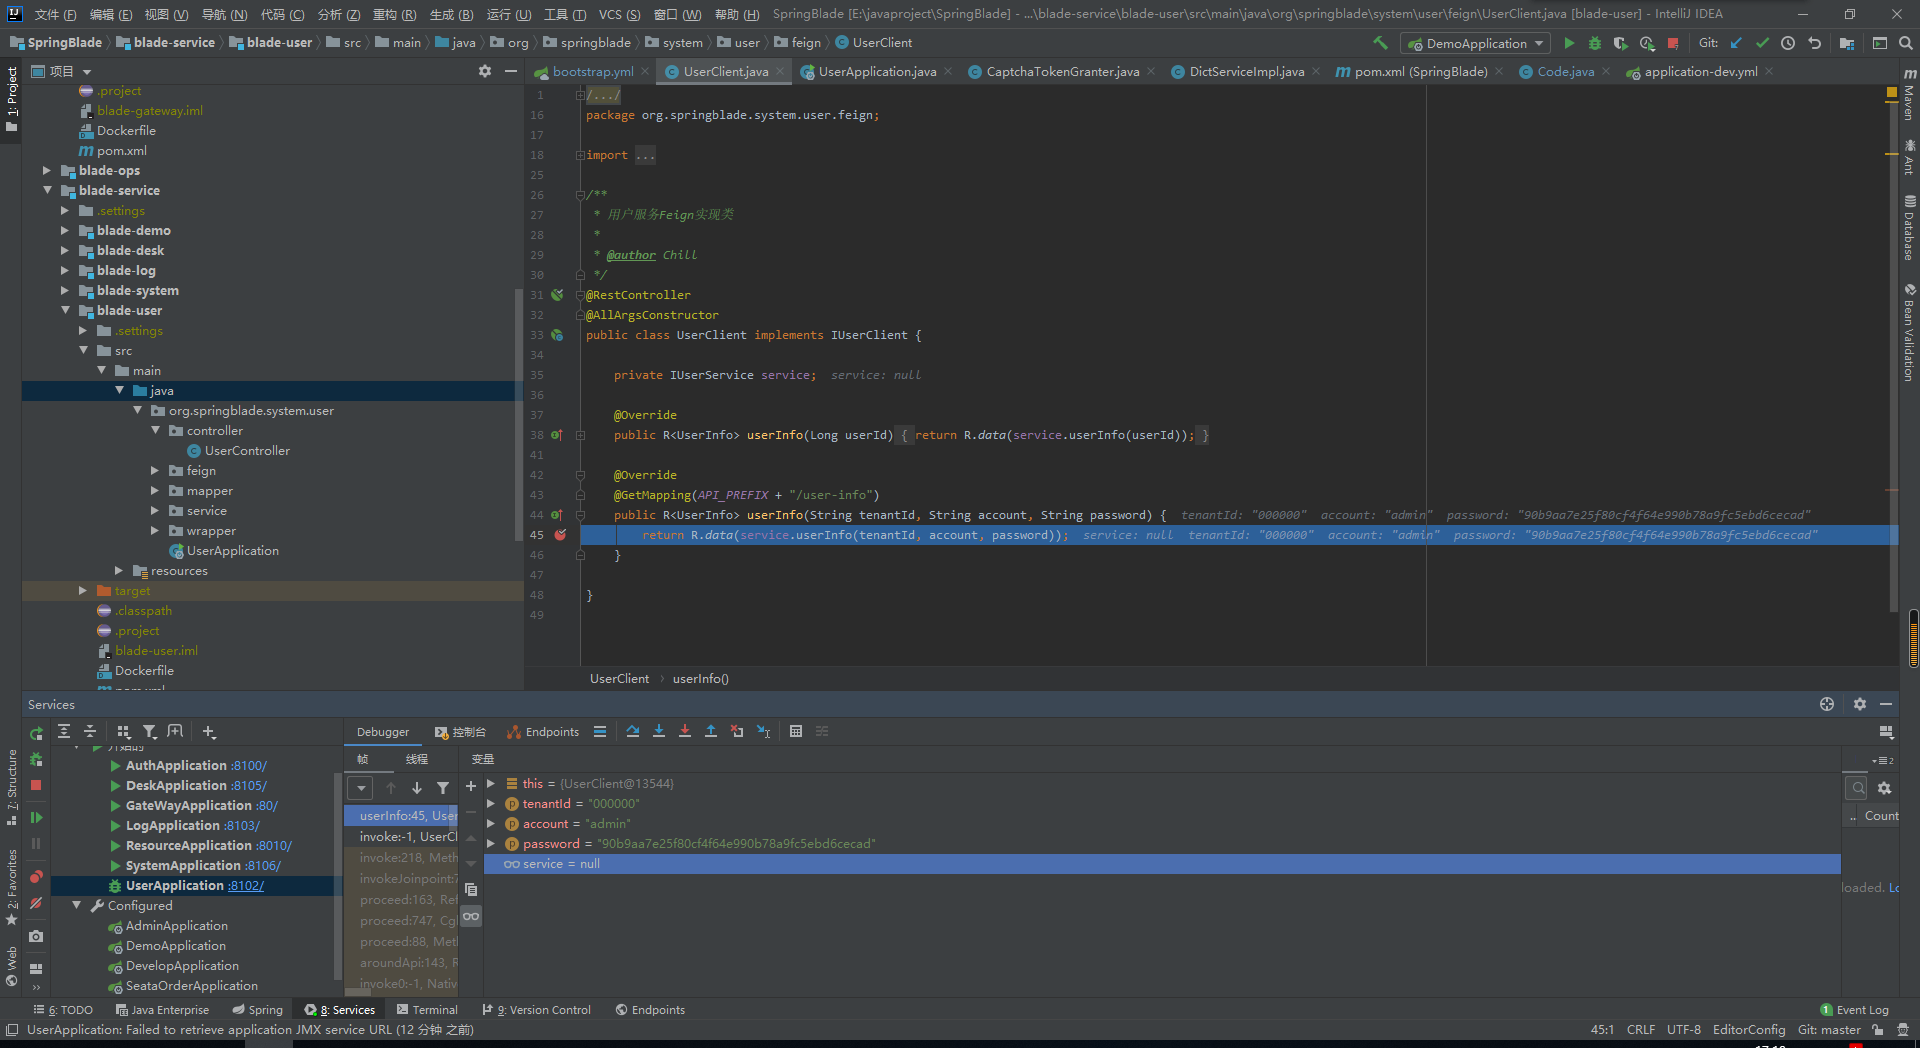Click Drop Frame icon in debugger toolbar
1920x1048 pixels.
(737, 731)
